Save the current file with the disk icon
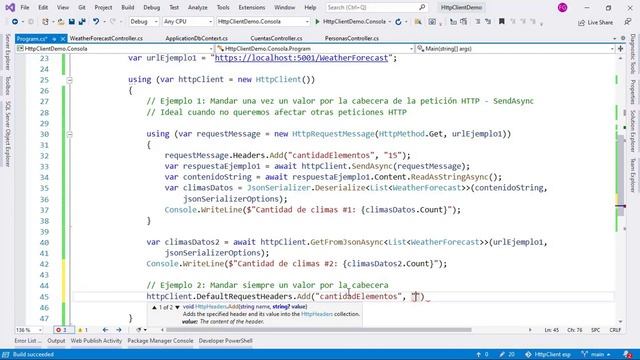The width and height of the screenshot is (640, 360). (x=71, y=22)
